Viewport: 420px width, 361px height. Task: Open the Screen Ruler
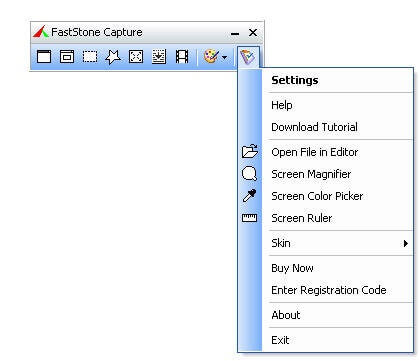[x=338, y=218]
